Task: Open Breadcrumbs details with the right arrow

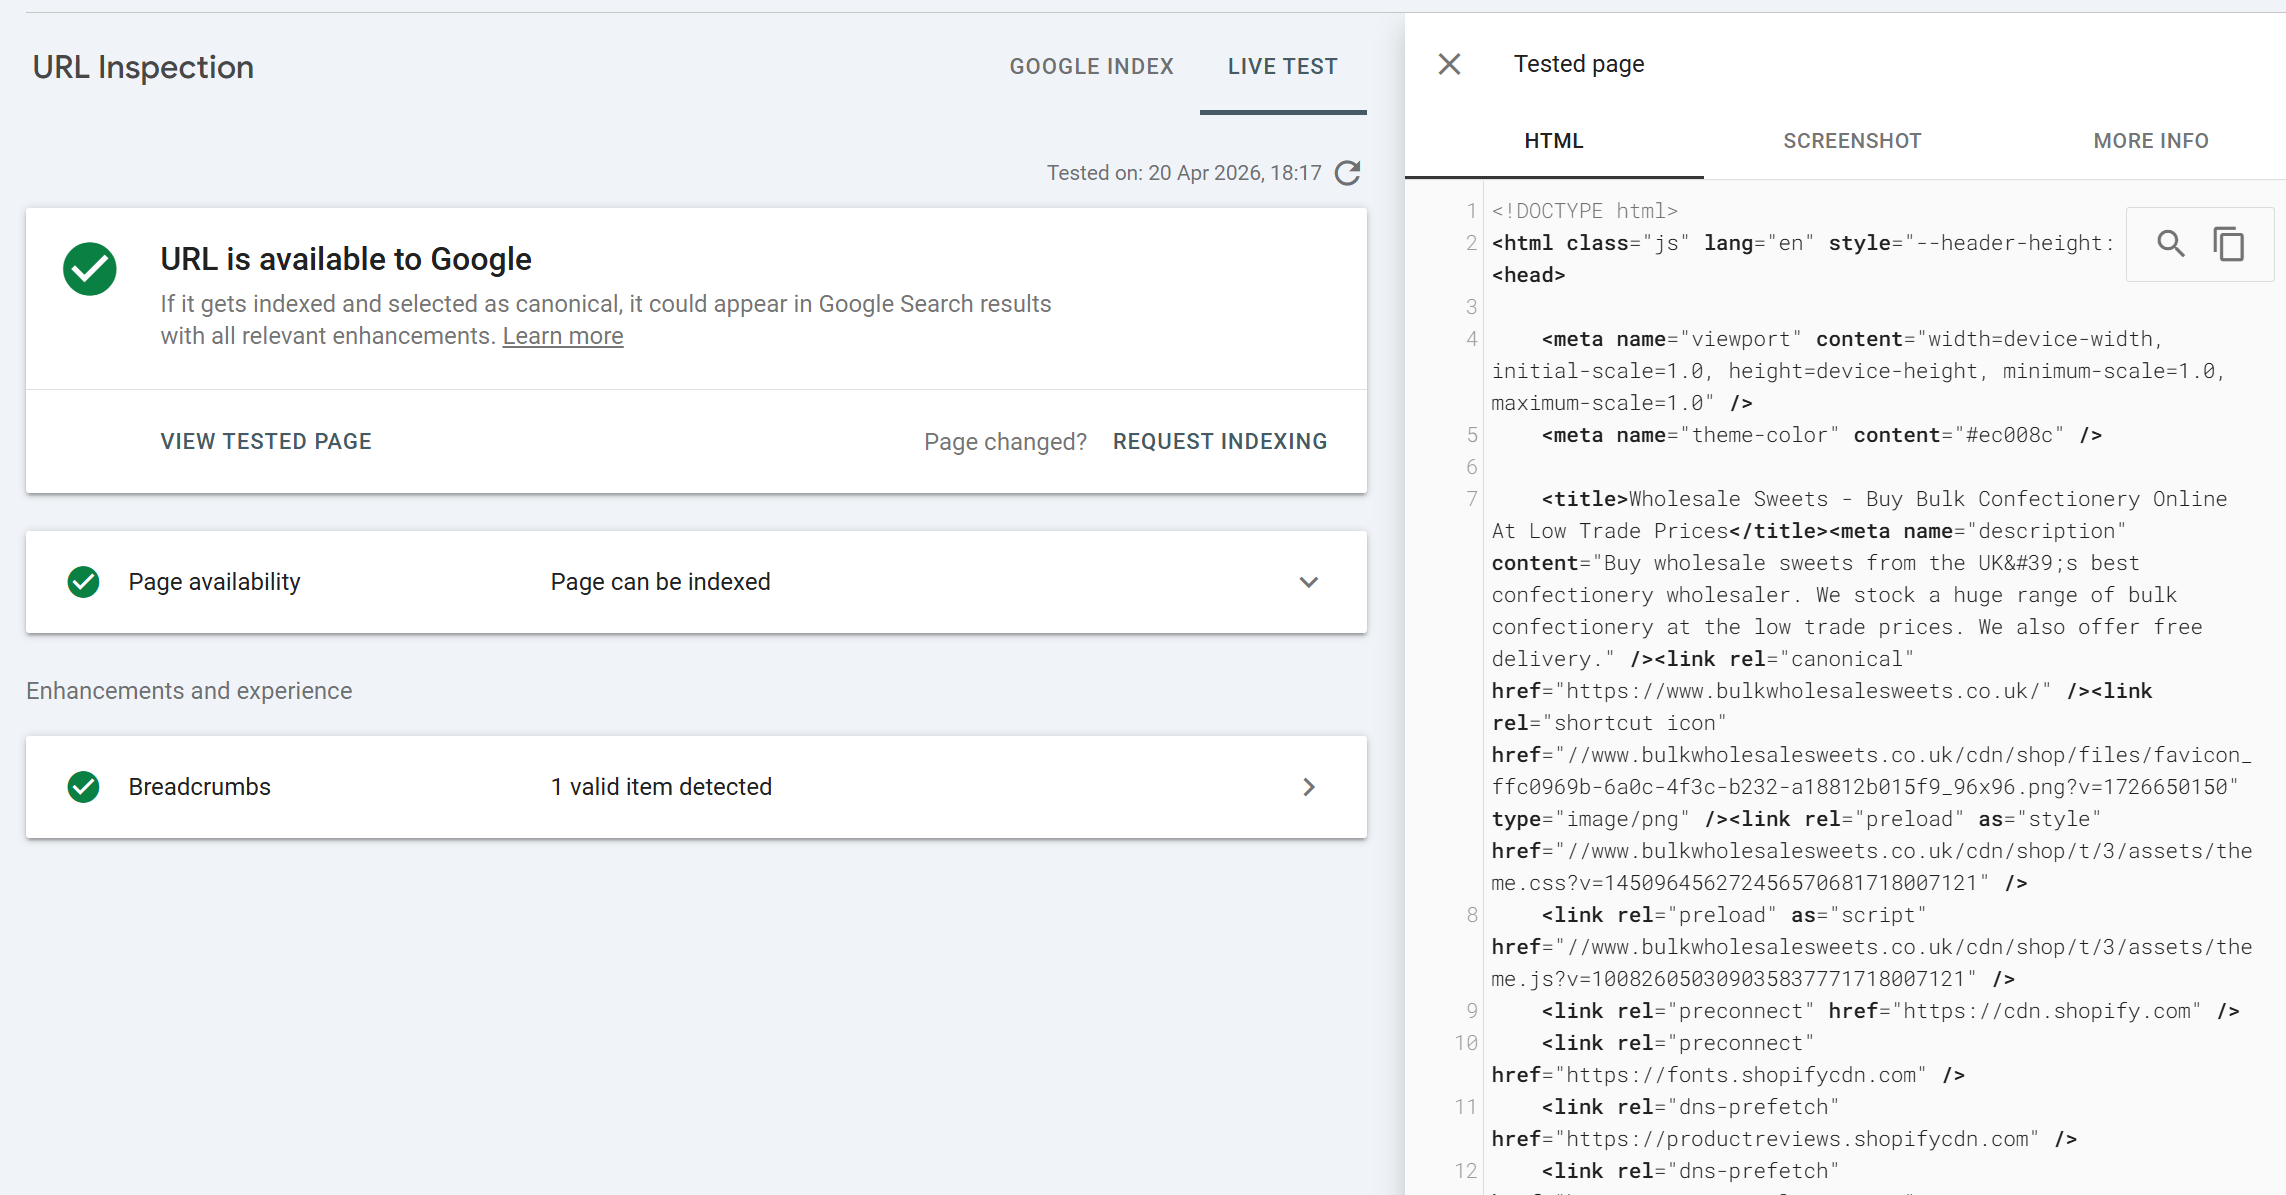Action: pyautogui.click(x=1308, y=787)
